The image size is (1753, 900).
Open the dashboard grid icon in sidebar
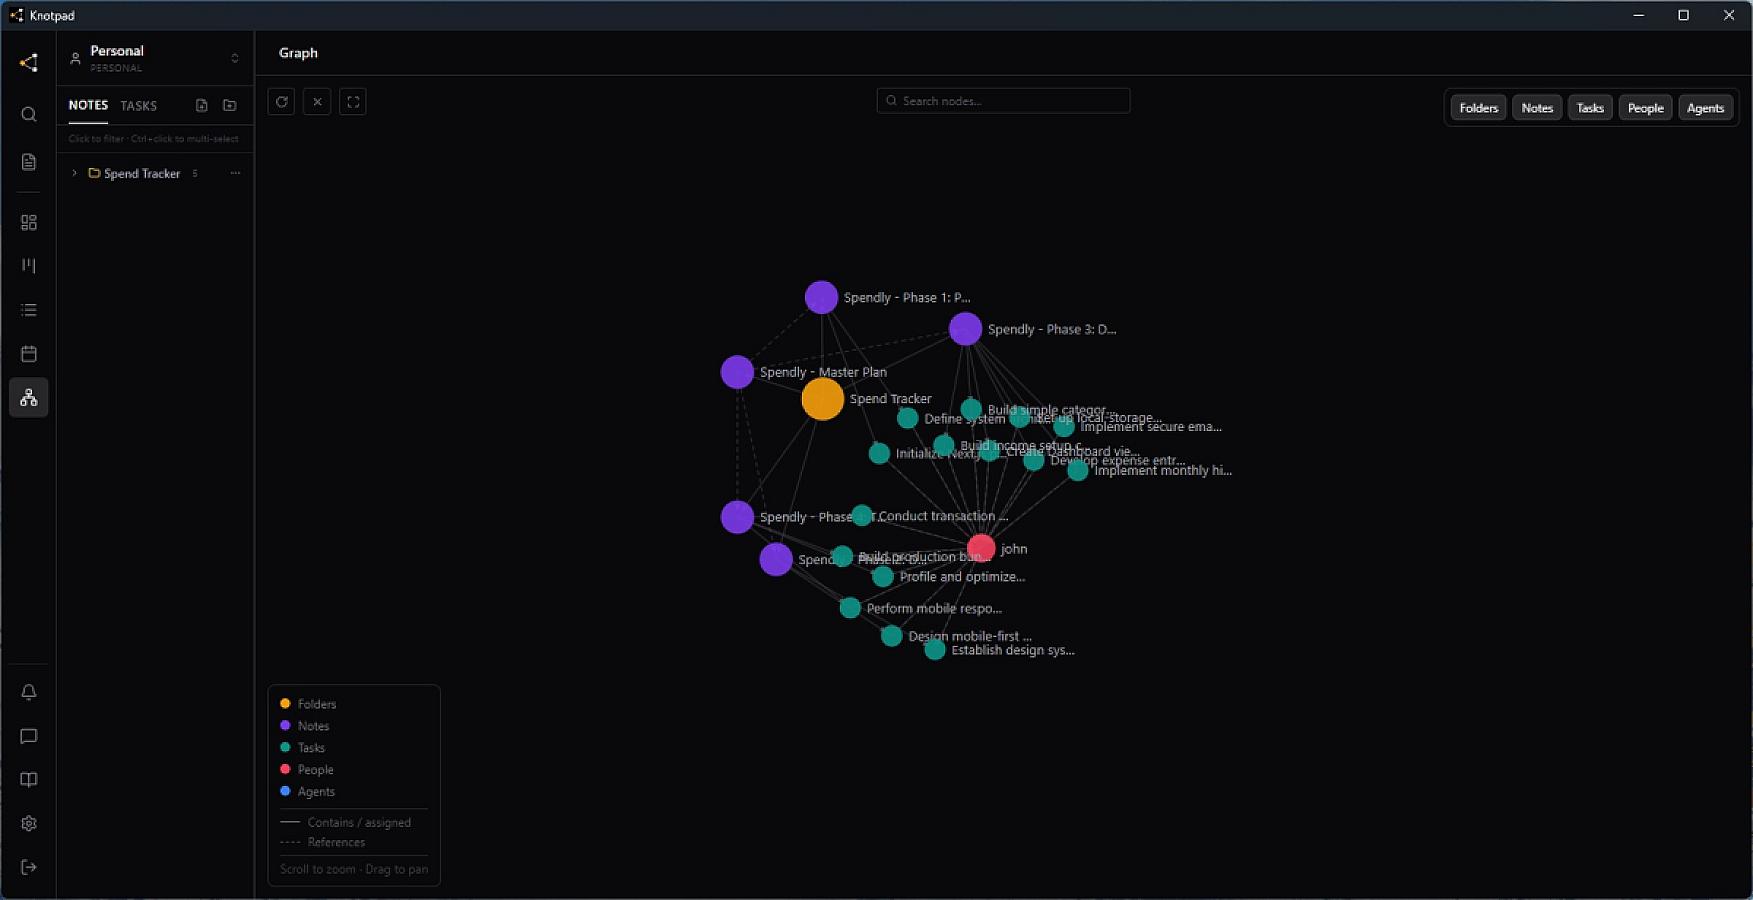(29, 222)
